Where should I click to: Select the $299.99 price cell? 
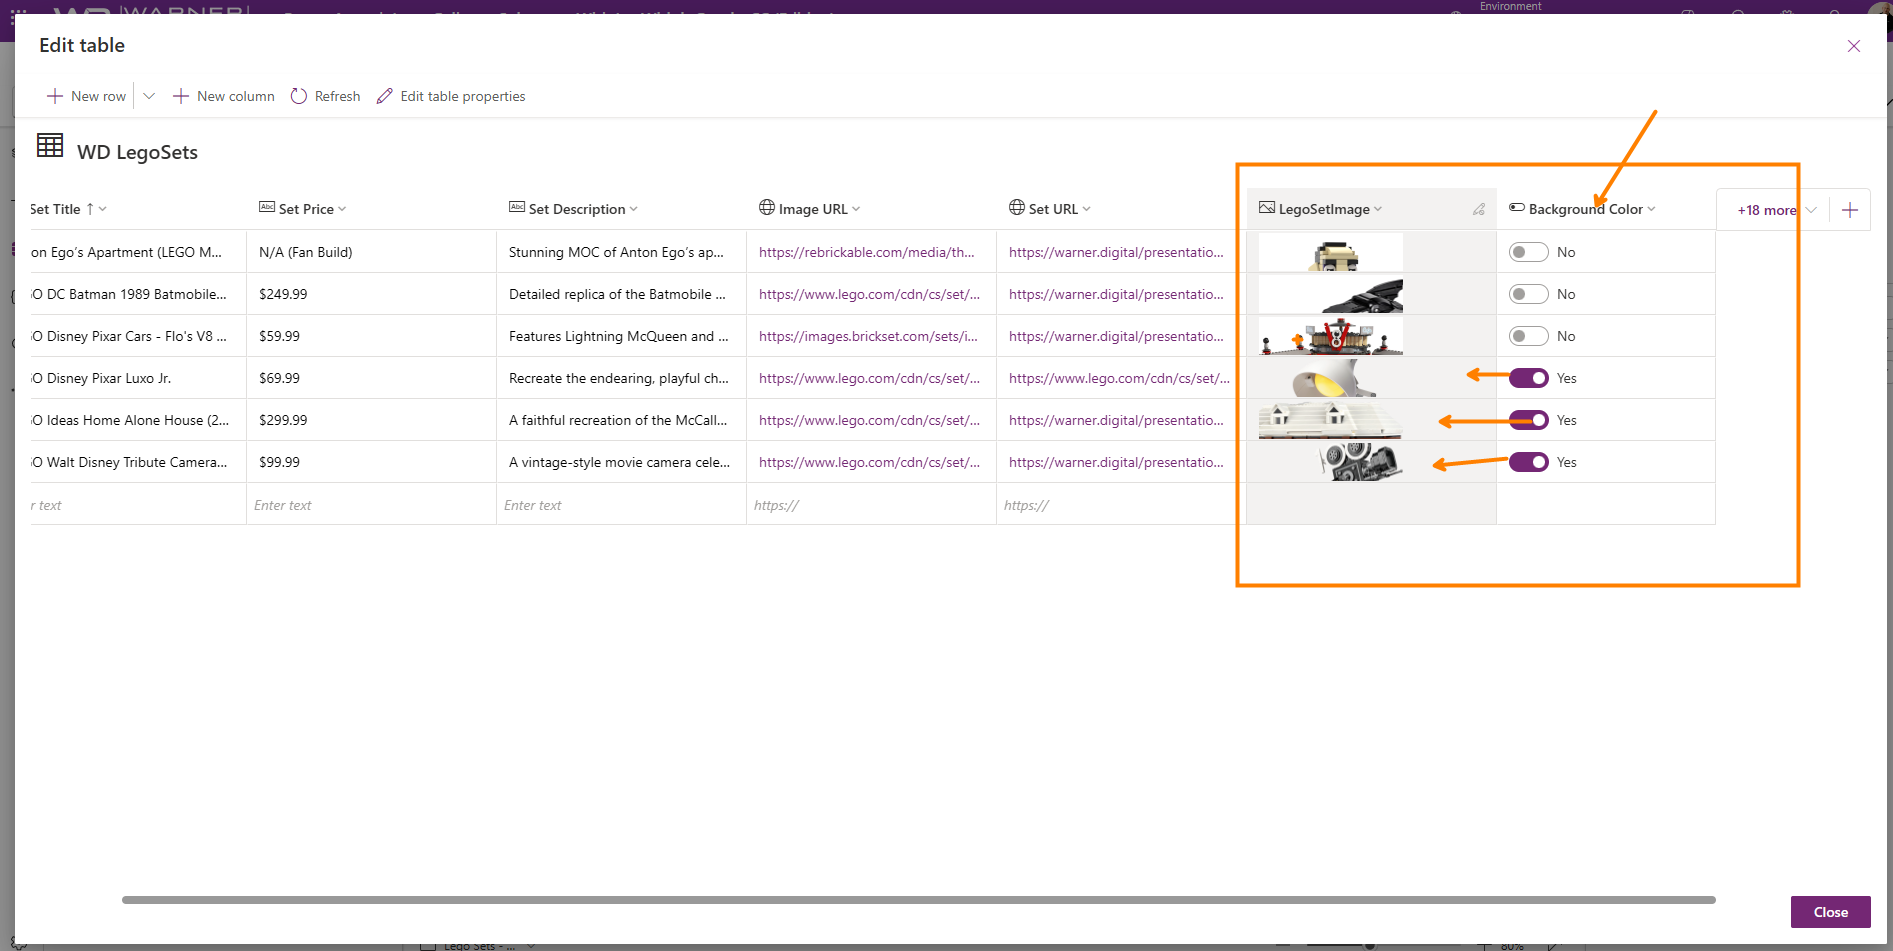pos(371,420)
